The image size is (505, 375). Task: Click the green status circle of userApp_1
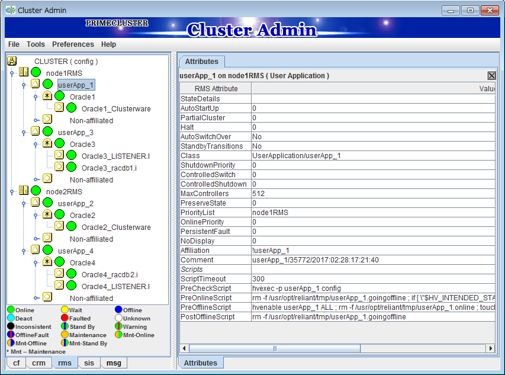(48, 84)
